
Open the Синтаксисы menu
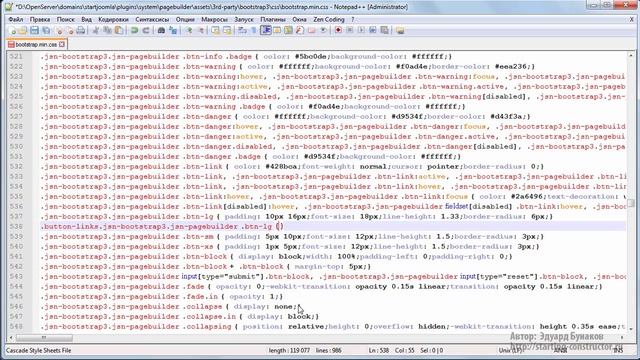tap(152, 19)
